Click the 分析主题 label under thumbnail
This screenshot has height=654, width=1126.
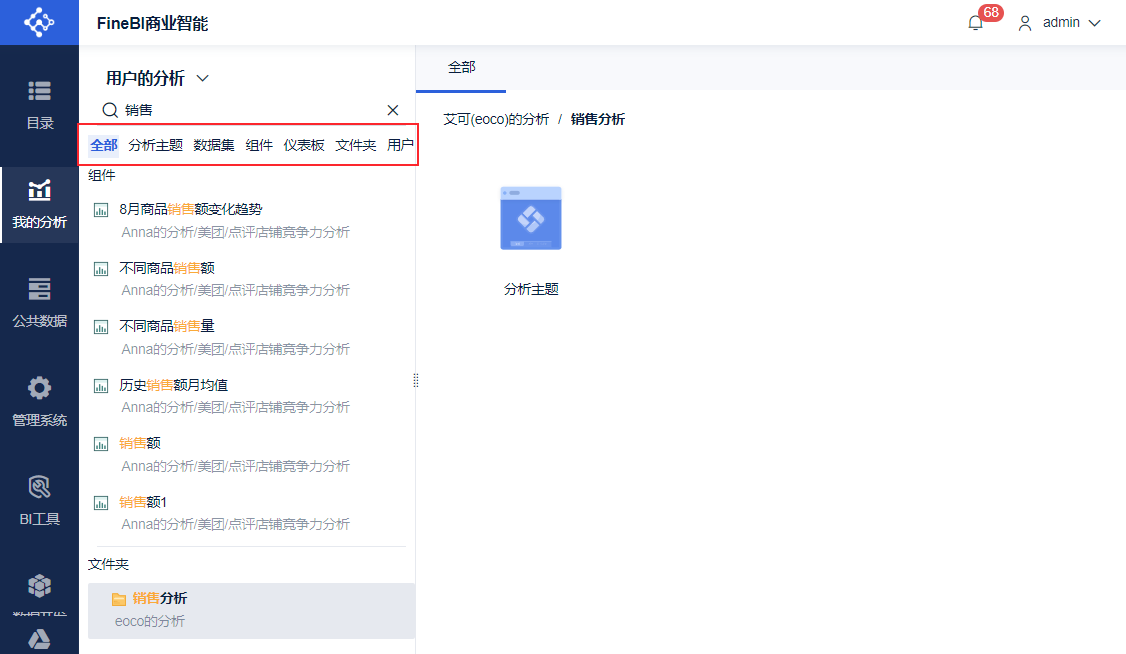click(x=531, y=289)
